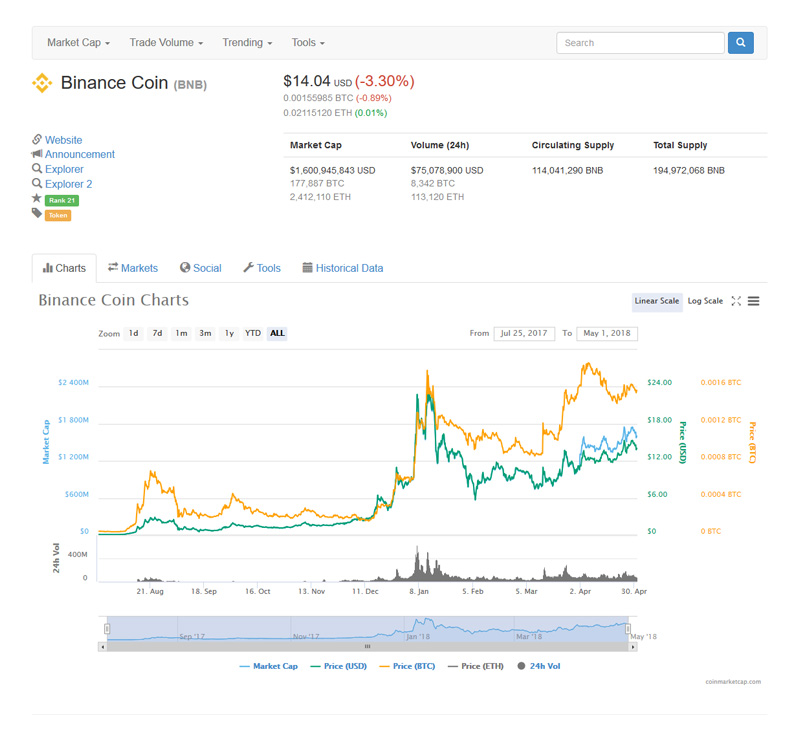
Task: Toggle Price (ETH) series in legend
Action: click(x=476, y=666)
